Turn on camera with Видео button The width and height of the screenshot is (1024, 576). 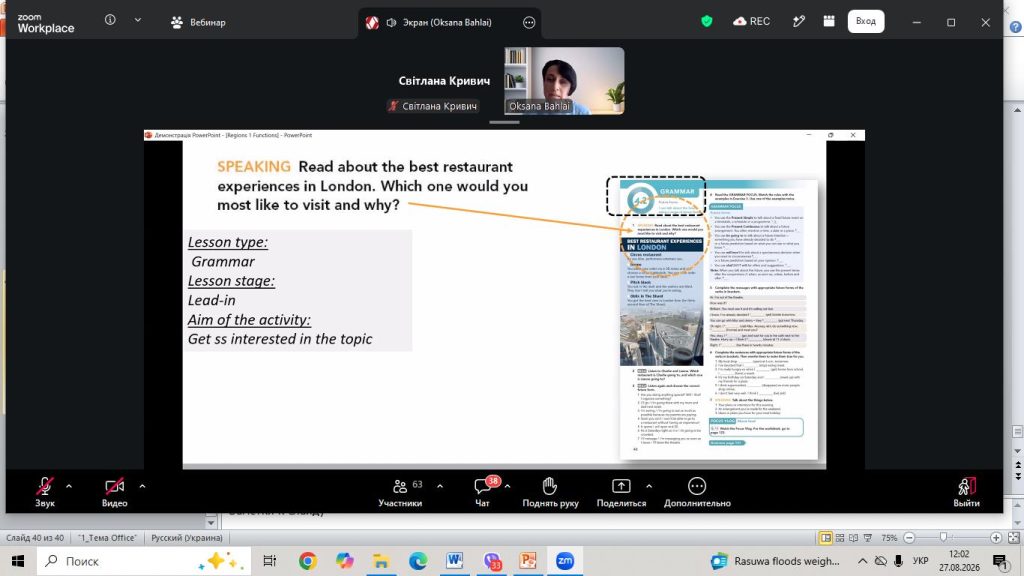click(114, 492)
